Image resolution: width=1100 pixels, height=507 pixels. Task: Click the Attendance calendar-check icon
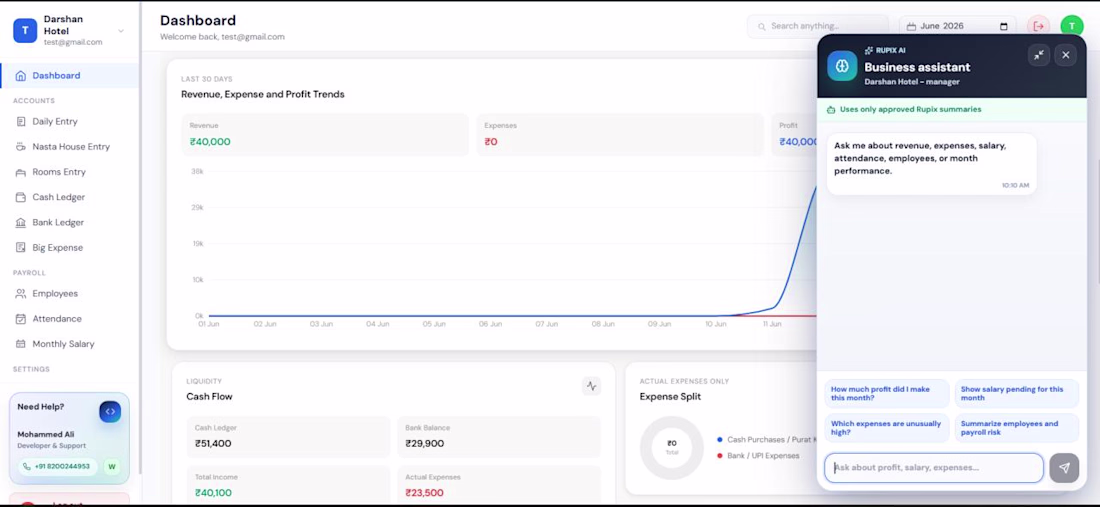(20, 319)
